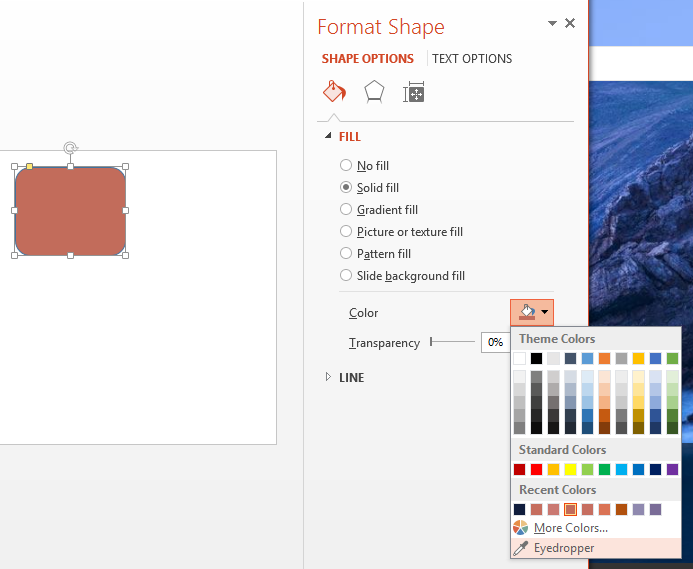The height and width of the screenshot is (569, 693).
Task: Pick green theme color in top row
Action: point(672,358)
